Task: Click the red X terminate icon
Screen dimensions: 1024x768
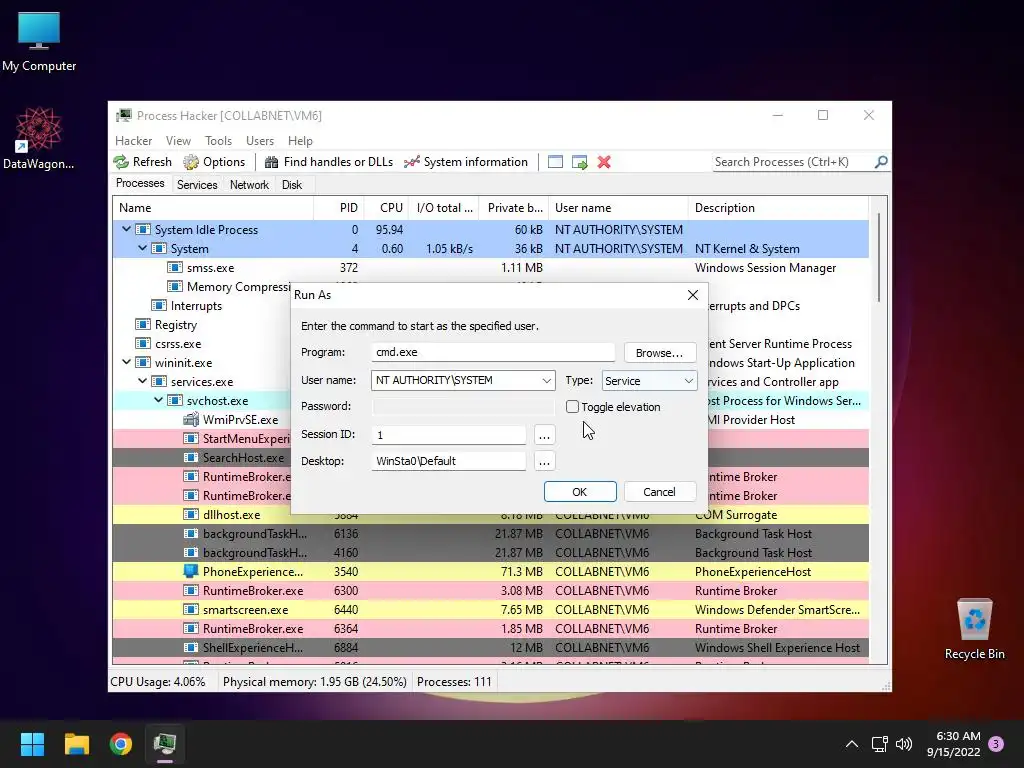Action: point(604,162)
